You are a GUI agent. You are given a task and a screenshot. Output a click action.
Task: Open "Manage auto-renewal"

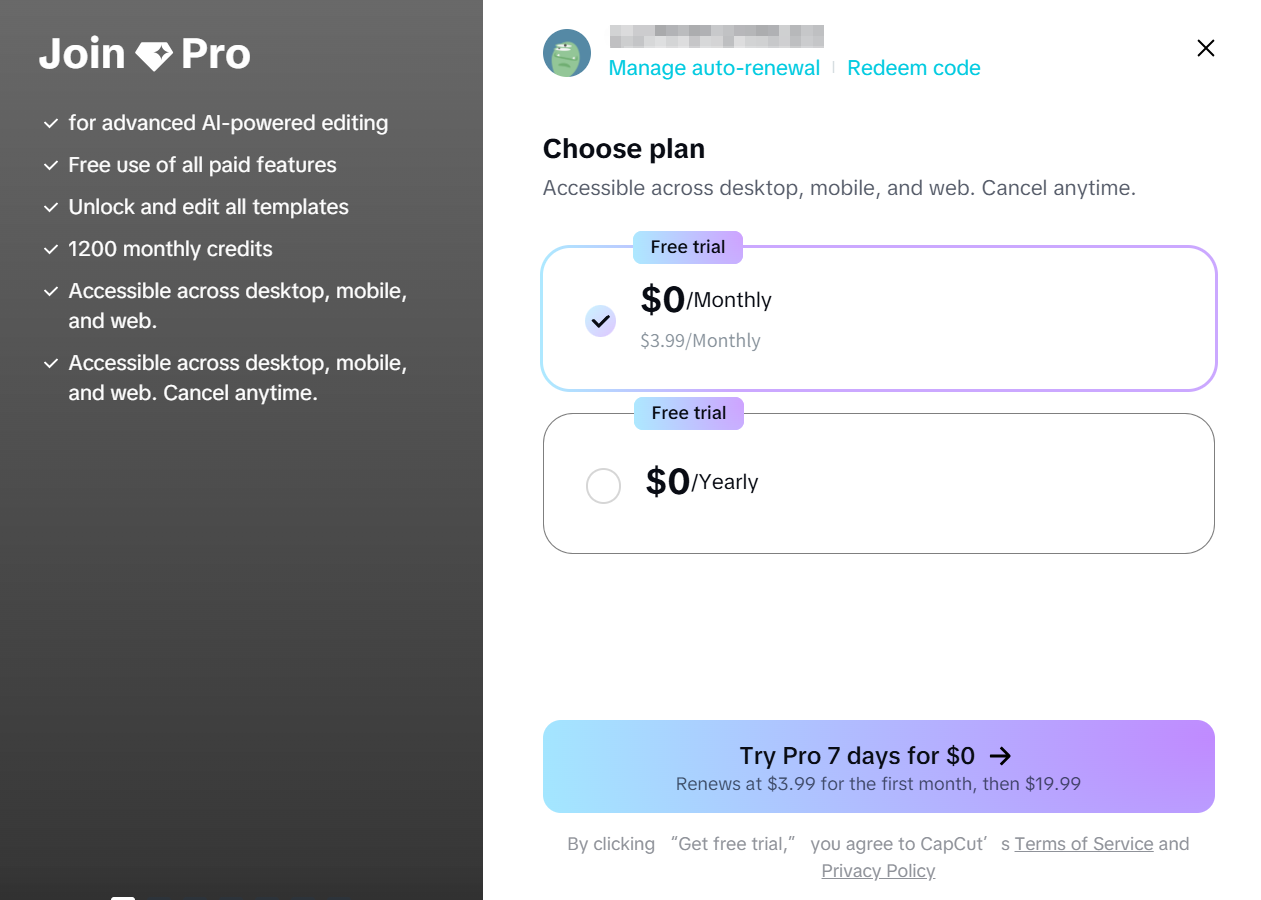[x=714, y=67]
